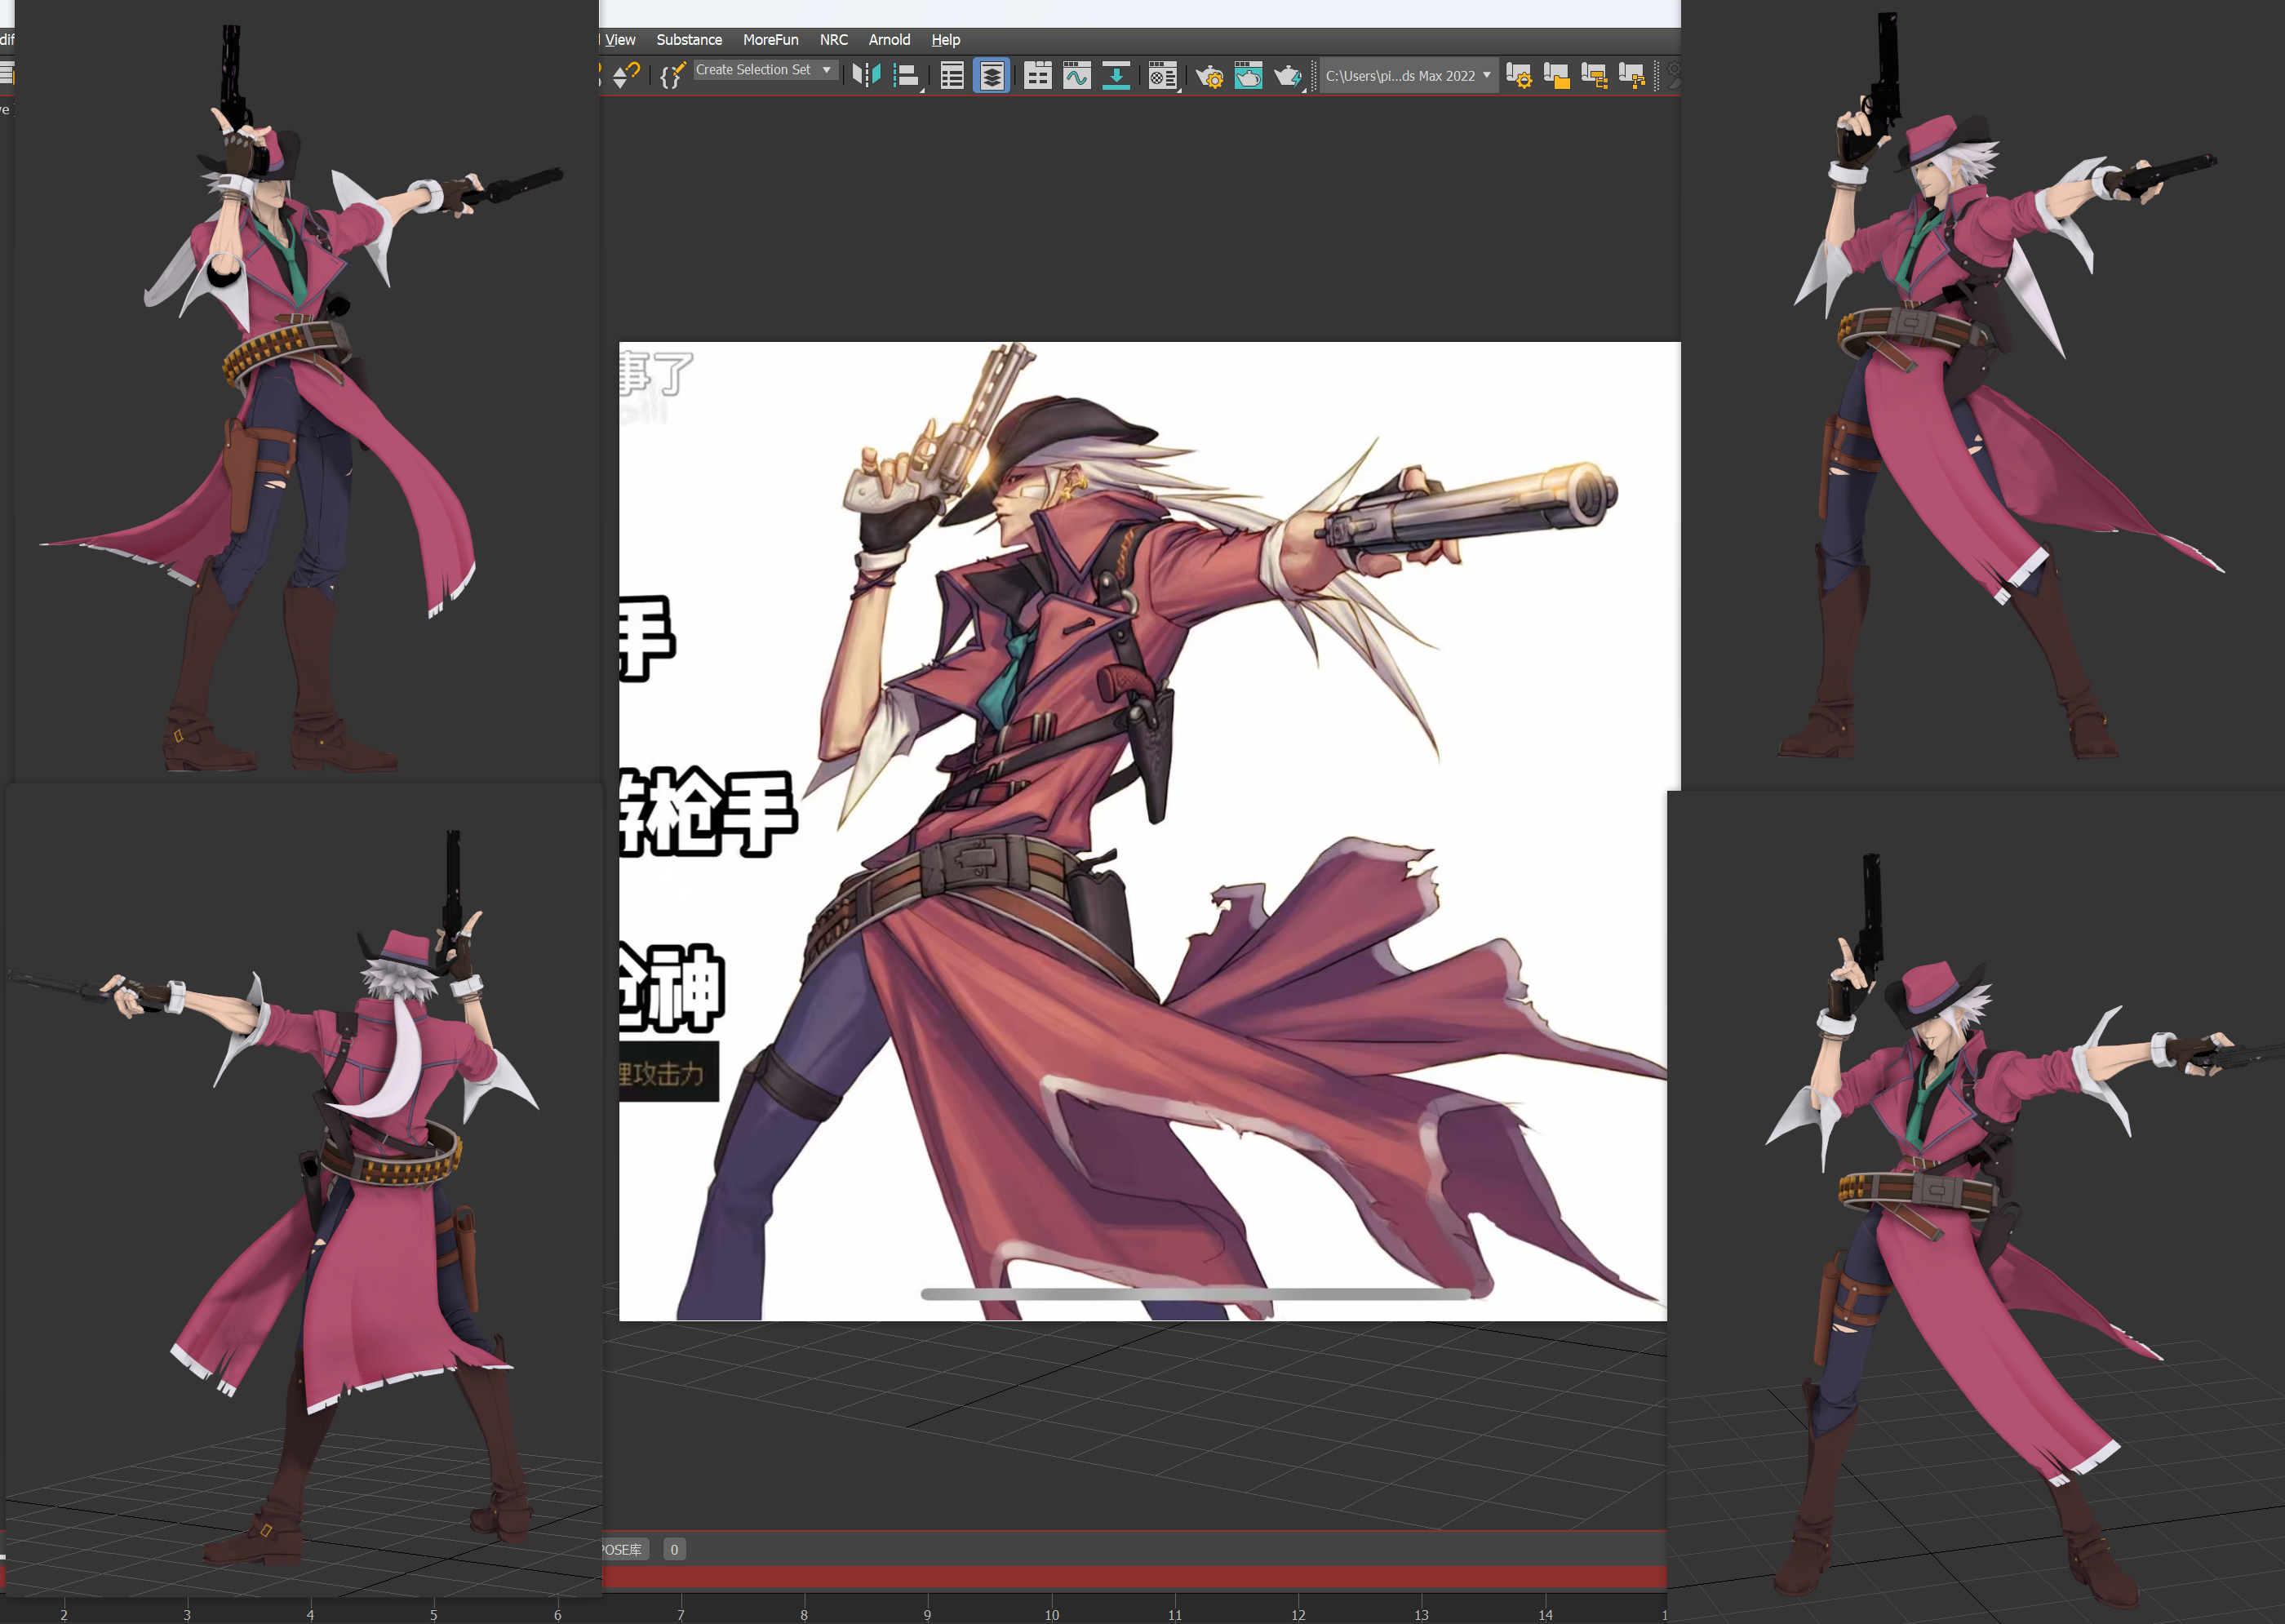
Task: Open Render Setup teapot with gear
Action: tap(1210, 76)
